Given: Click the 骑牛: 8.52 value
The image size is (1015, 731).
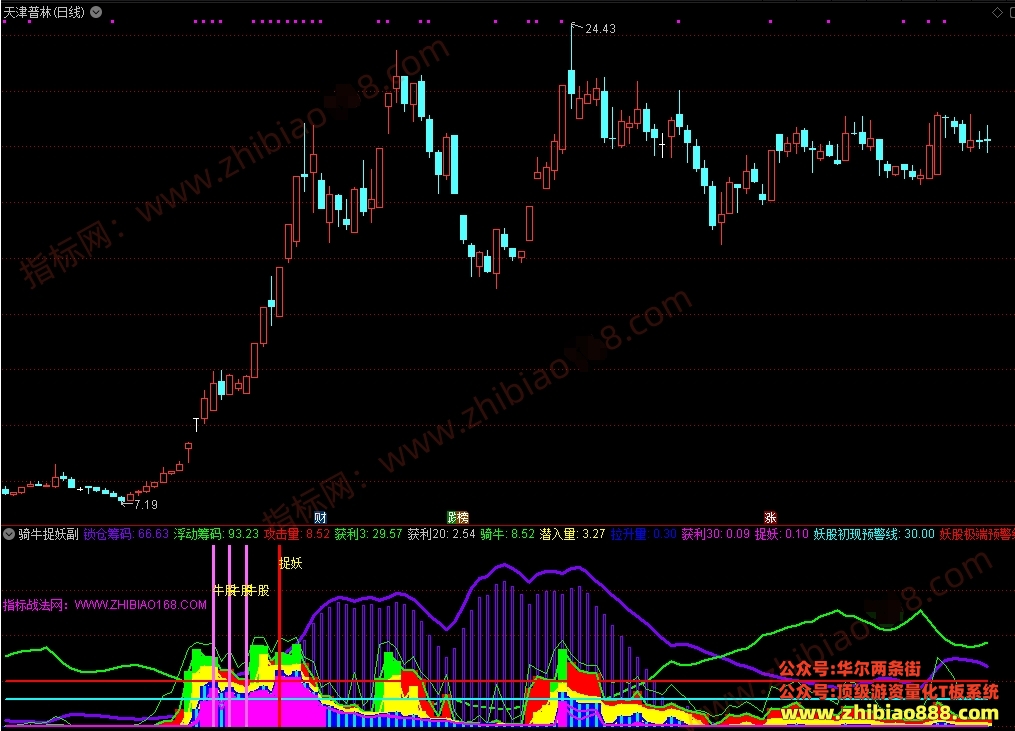Looking at the screenshot, I should click(x=508, y=534).
